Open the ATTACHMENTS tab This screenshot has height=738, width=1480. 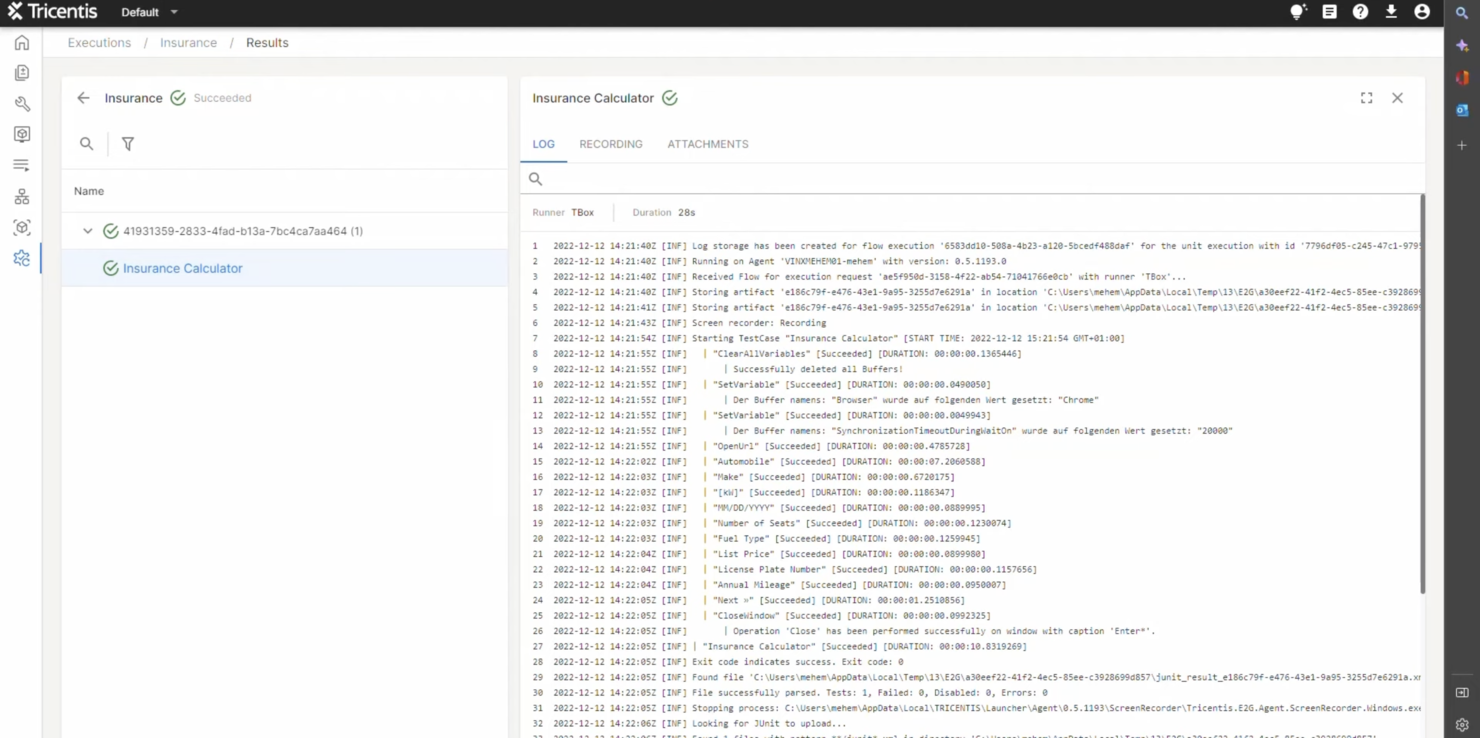[x=707, y=144]
